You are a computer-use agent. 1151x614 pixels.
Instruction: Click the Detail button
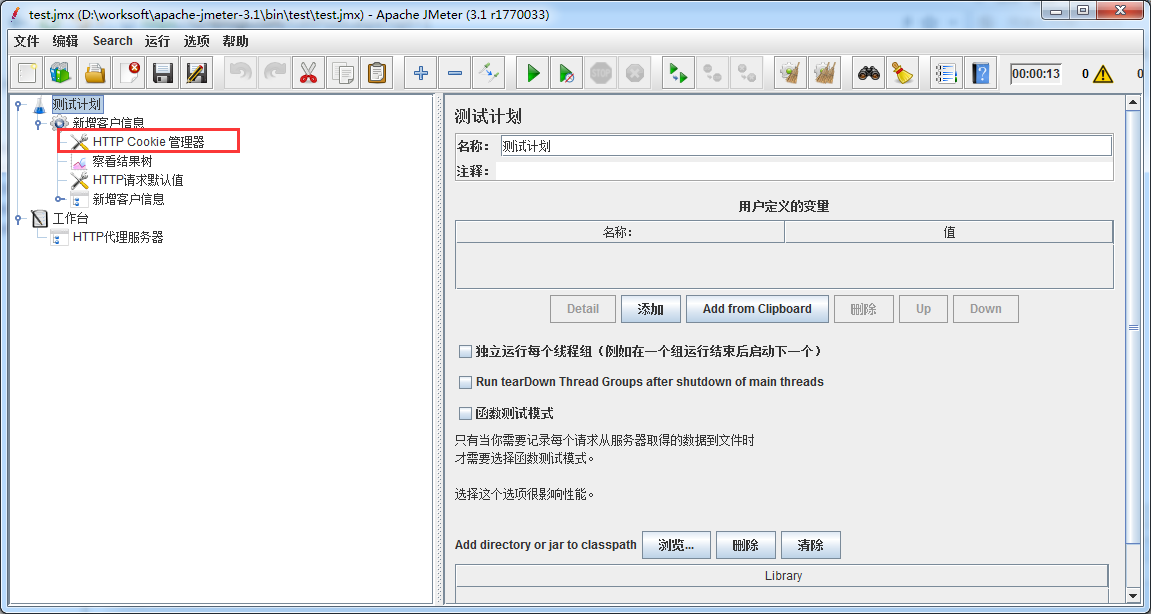pos(583,309)
